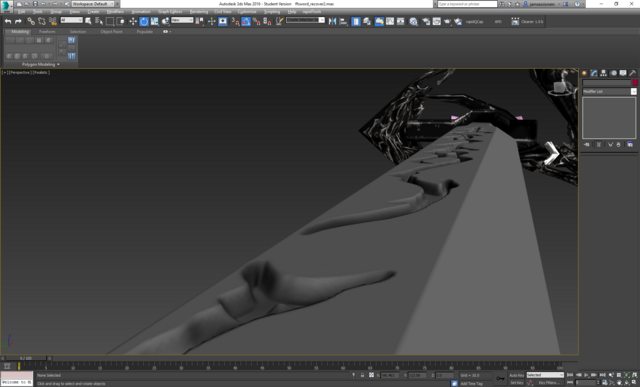Switch to the Motion command panel
Viewport: 640px width, 387px height.
point(613,73)
